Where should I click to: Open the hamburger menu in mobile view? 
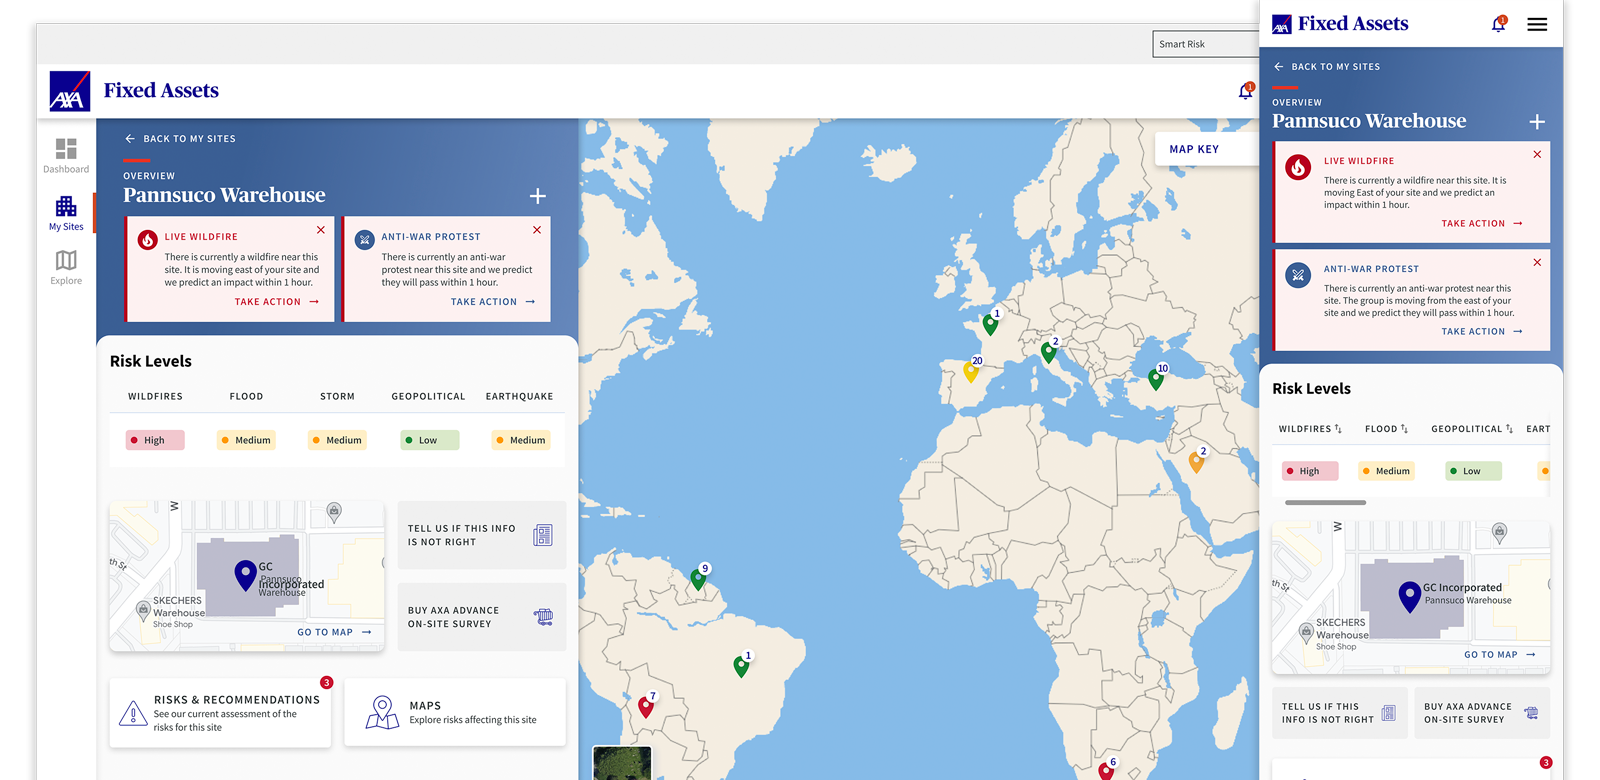[1537, 24]
